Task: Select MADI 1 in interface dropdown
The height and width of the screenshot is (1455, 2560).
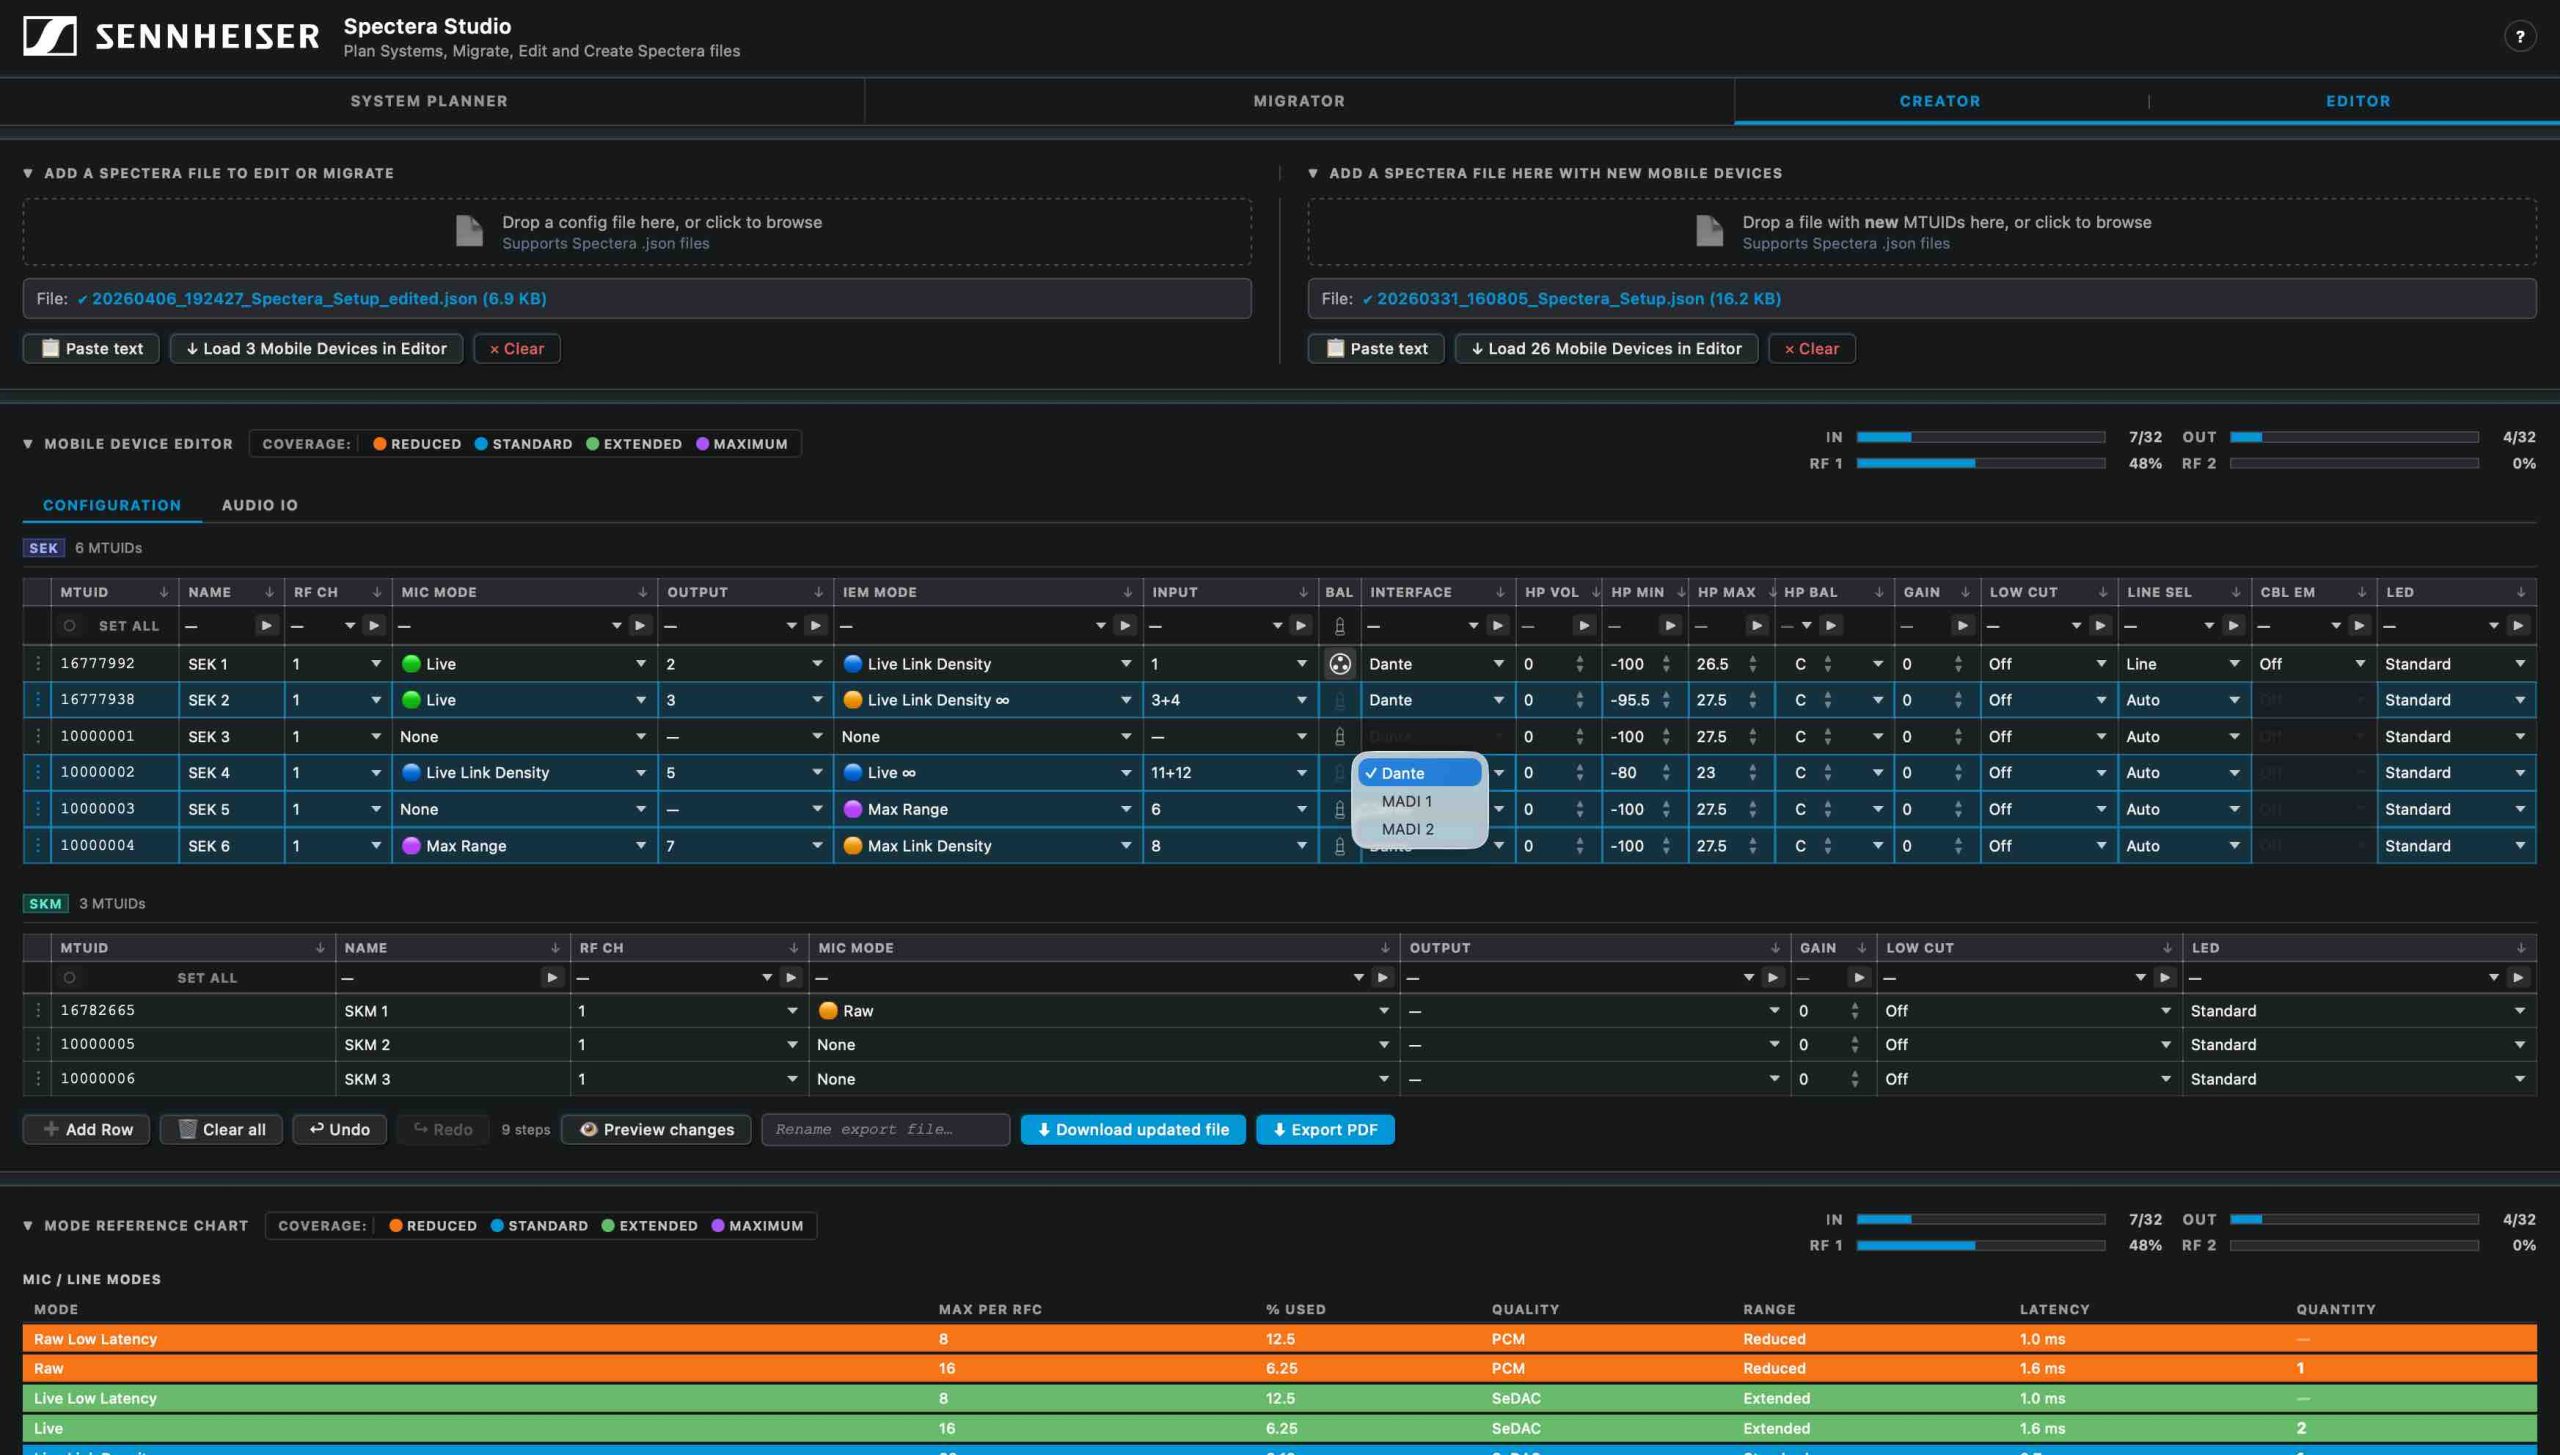Action: tap(1406, 802)
